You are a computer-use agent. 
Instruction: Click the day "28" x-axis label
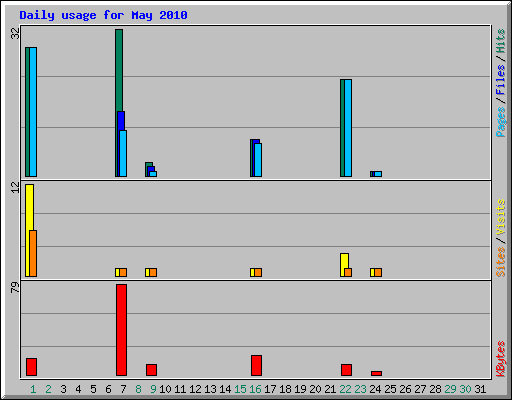click(435, 389)
